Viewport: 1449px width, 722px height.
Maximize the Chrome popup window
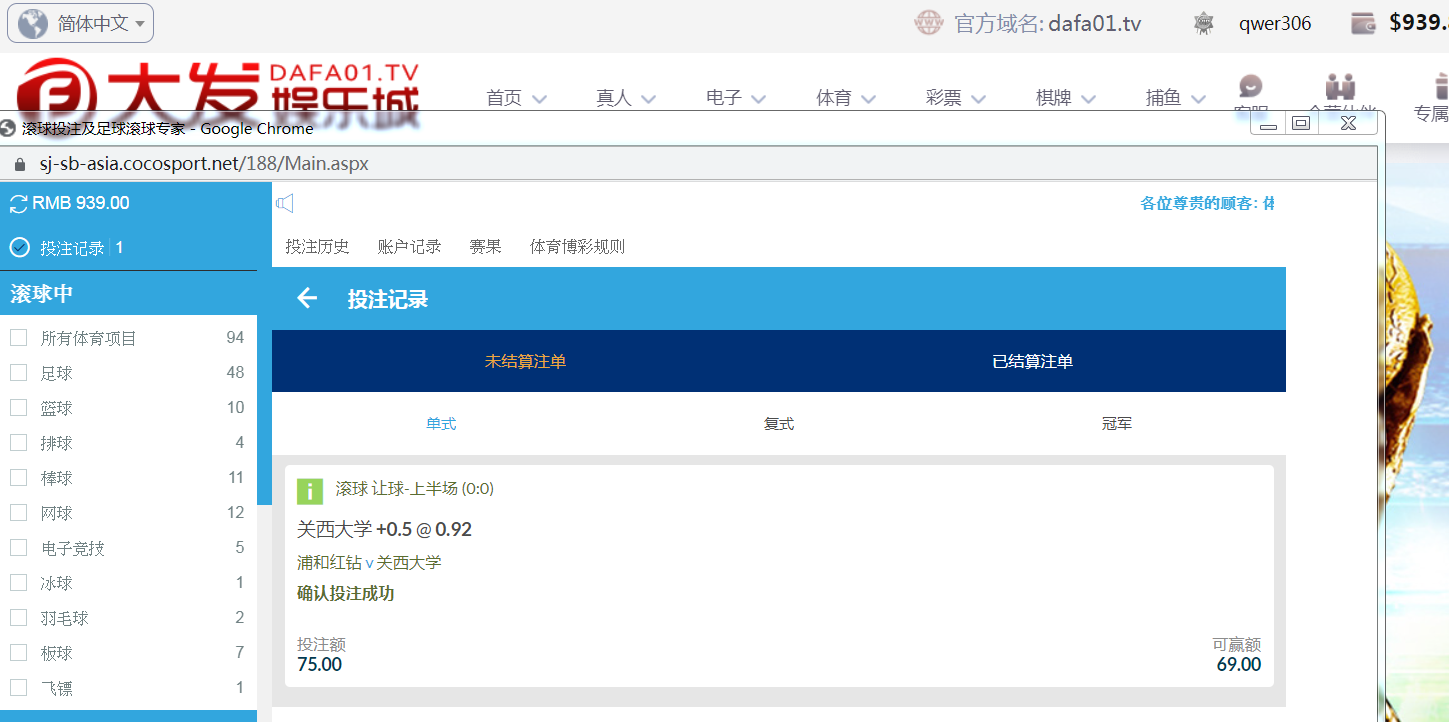pos(1301,123)
